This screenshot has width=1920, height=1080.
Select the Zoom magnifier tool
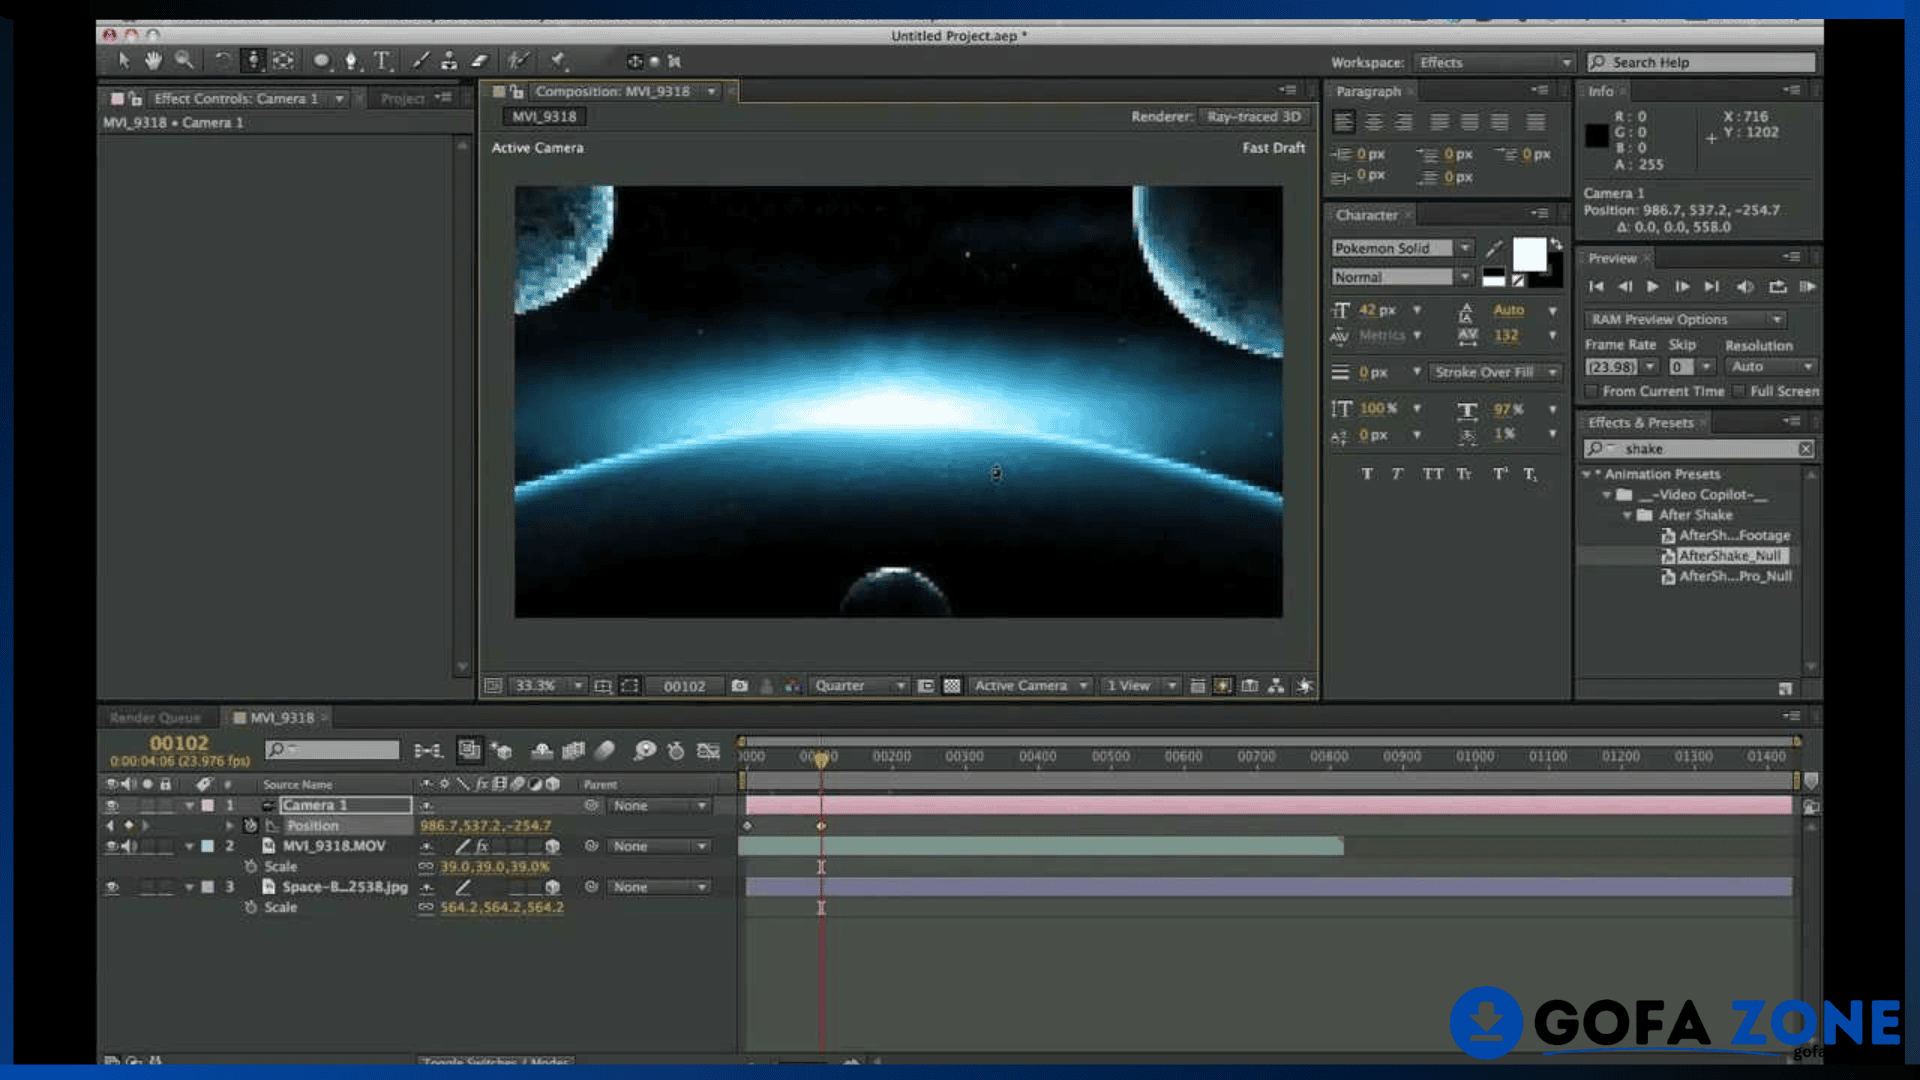(184, 61)
